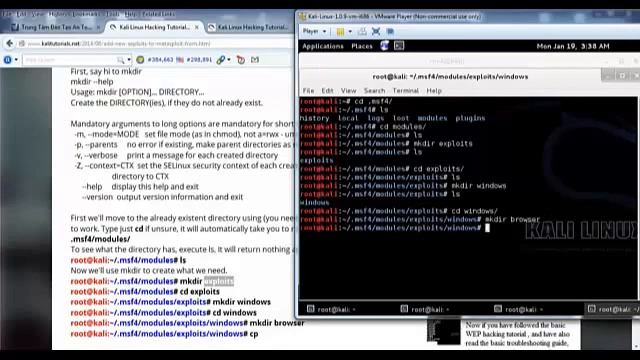640x360 pixels.
Task: Open the Player dropdown menu in VMware
Action: pos(314,31)
